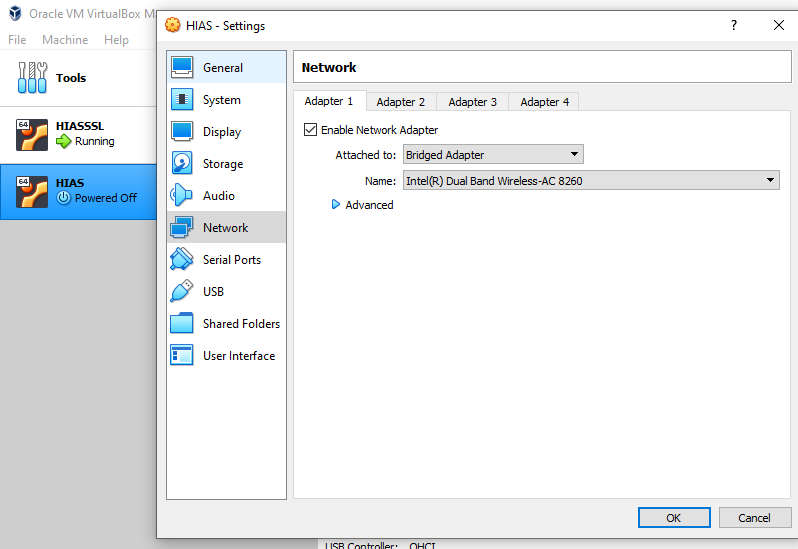Cancel the settings dialog
The width and height of the screenshot is (798, 549).
click(755, 517)
